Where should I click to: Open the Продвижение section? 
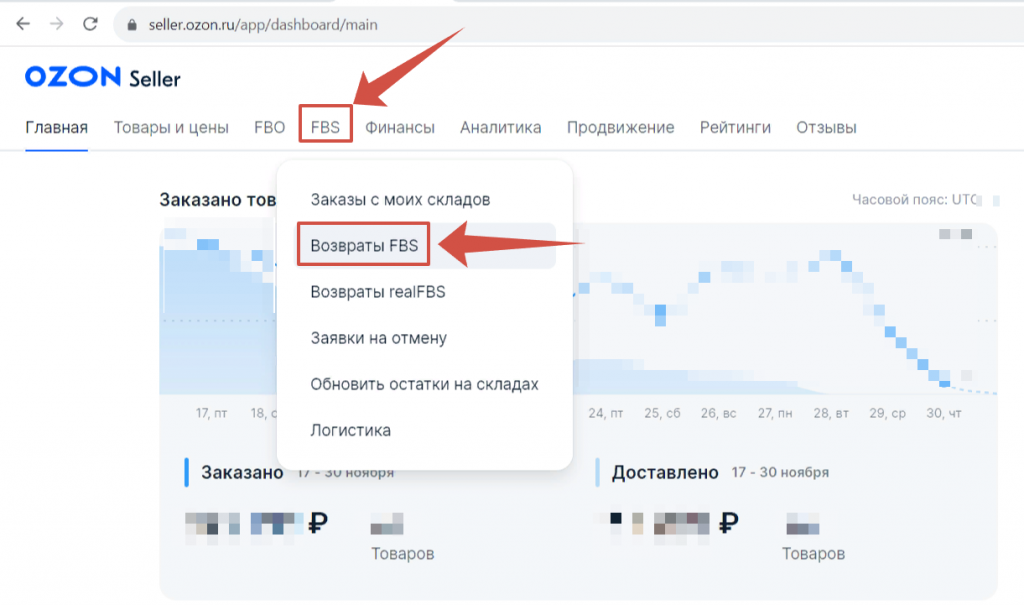620,127
